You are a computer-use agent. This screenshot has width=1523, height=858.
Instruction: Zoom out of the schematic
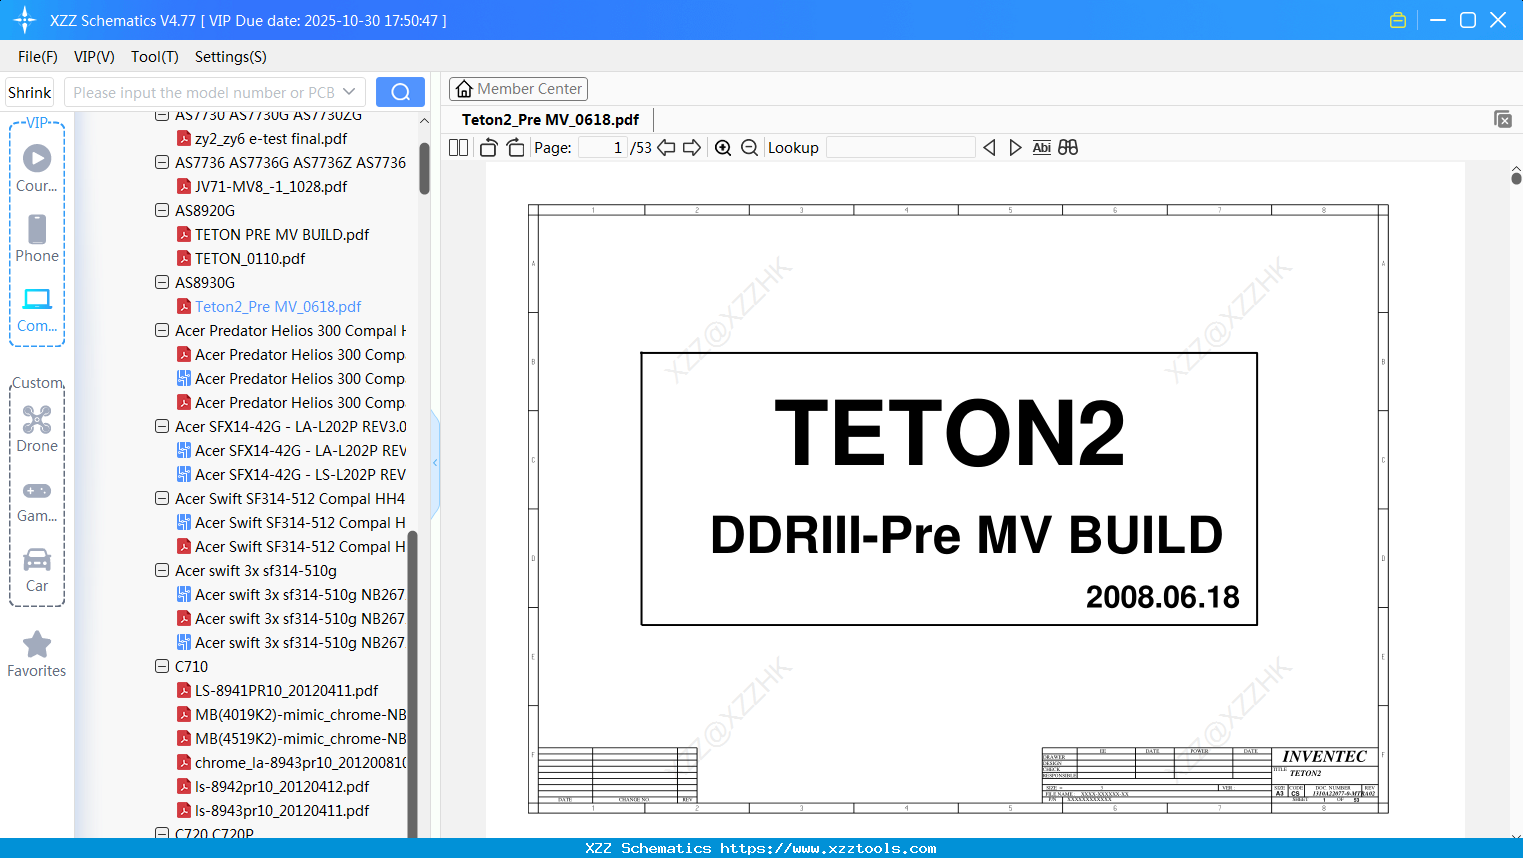click(749, 148)
